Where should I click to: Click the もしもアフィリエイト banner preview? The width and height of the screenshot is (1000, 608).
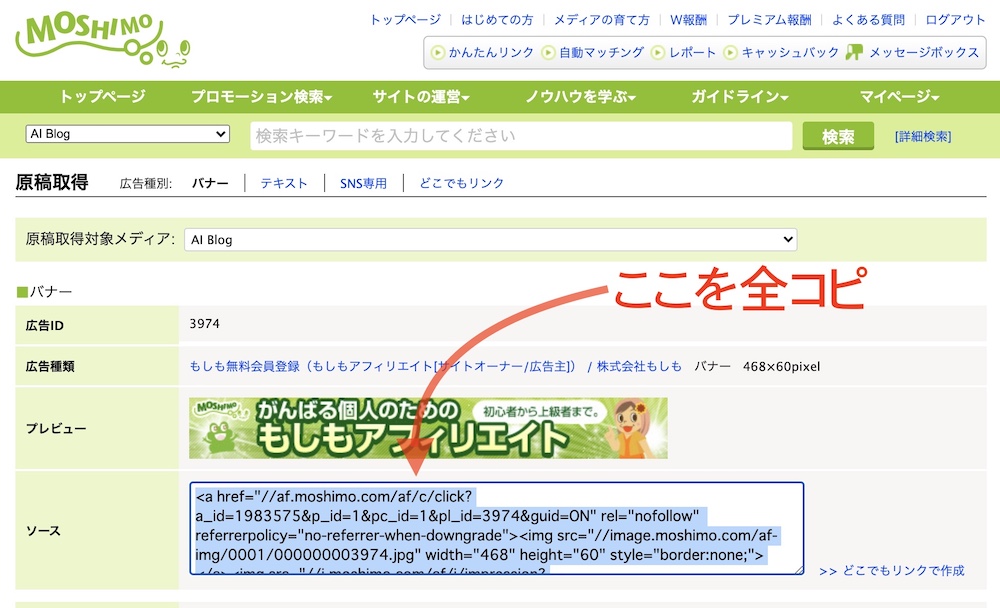point(429,428)
